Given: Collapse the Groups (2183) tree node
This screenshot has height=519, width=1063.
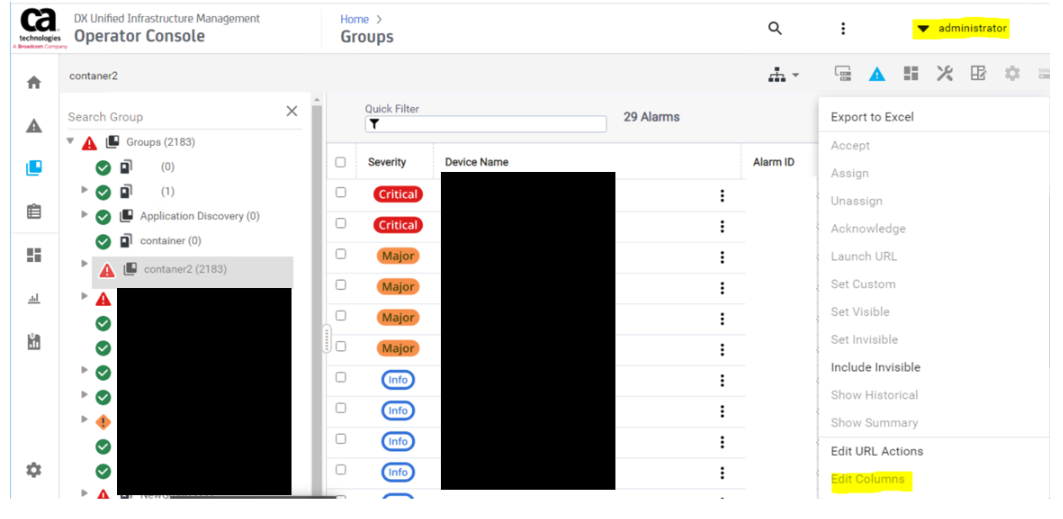Looking at the screenshot, I should point(70,142).
